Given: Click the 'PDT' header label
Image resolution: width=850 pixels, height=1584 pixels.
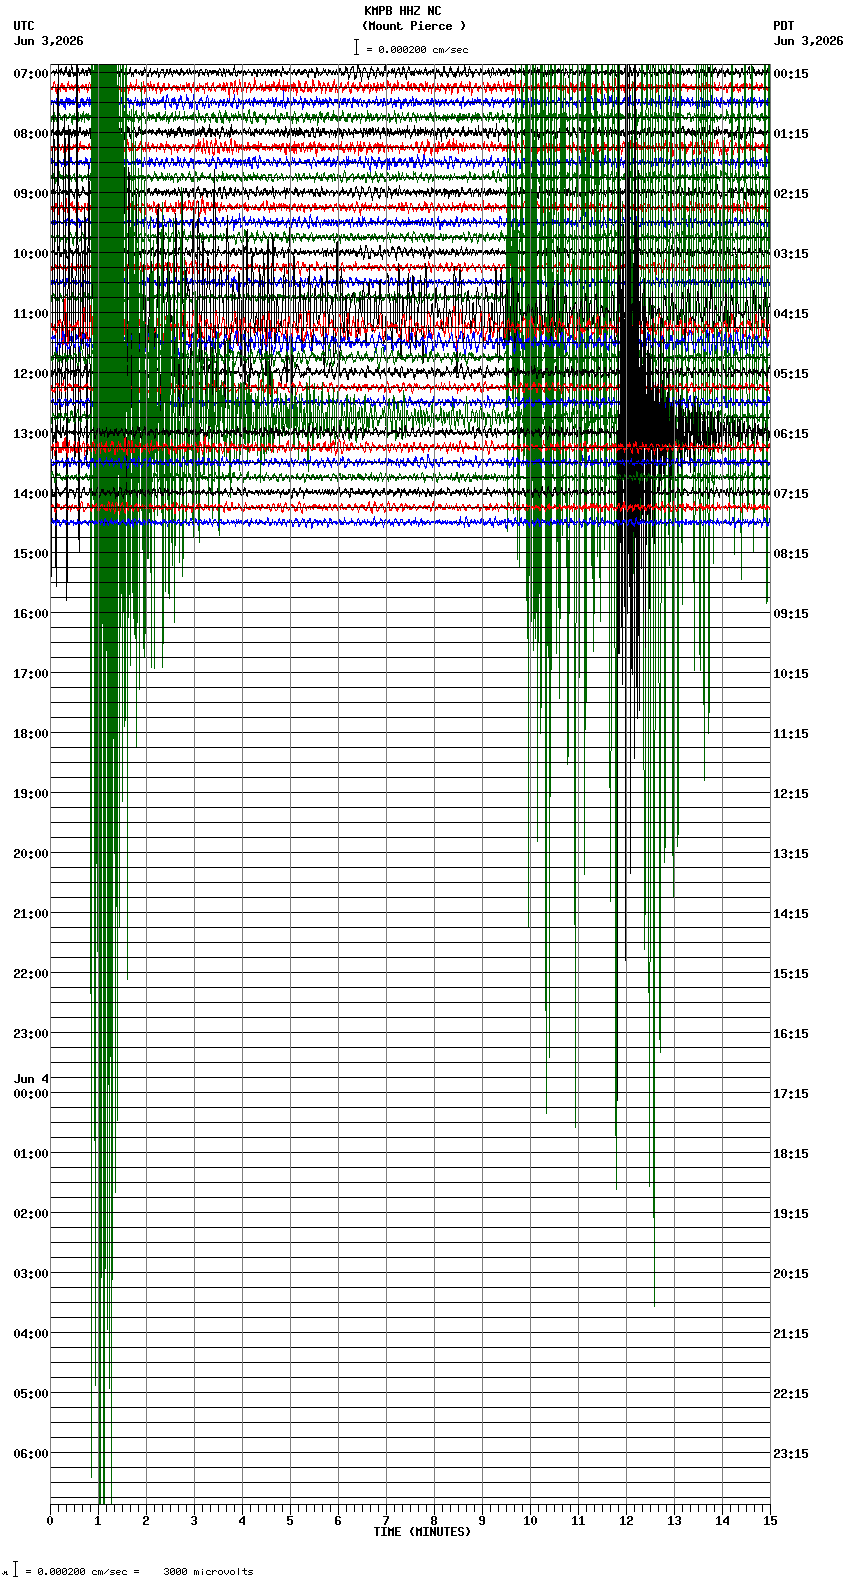Looking at the screenshot, I should point(783,26).
